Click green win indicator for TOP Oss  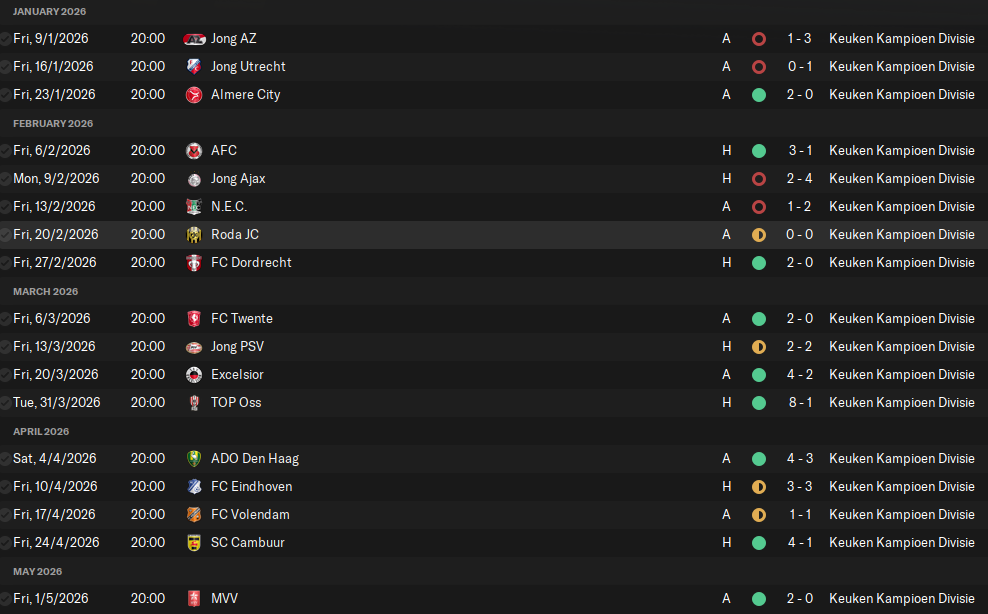(x=759, y=403)
